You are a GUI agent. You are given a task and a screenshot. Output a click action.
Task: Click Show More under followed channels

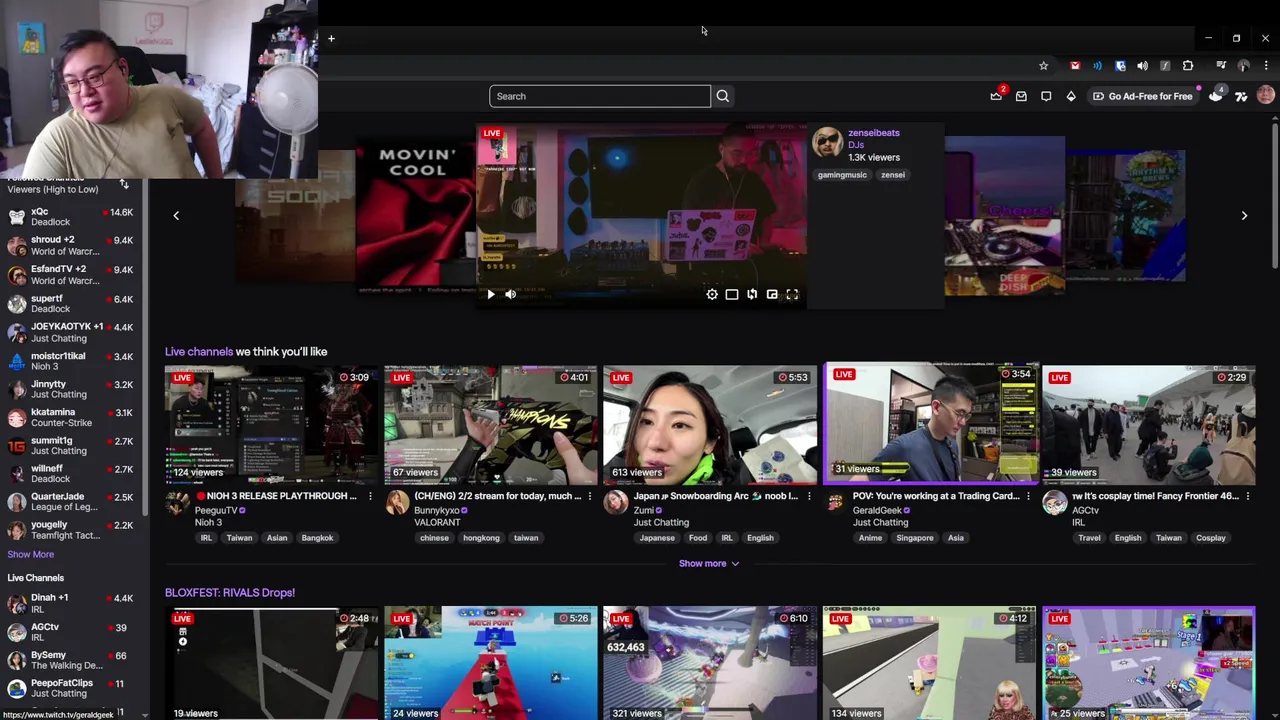pyautogui.click(x=31, y=554)
